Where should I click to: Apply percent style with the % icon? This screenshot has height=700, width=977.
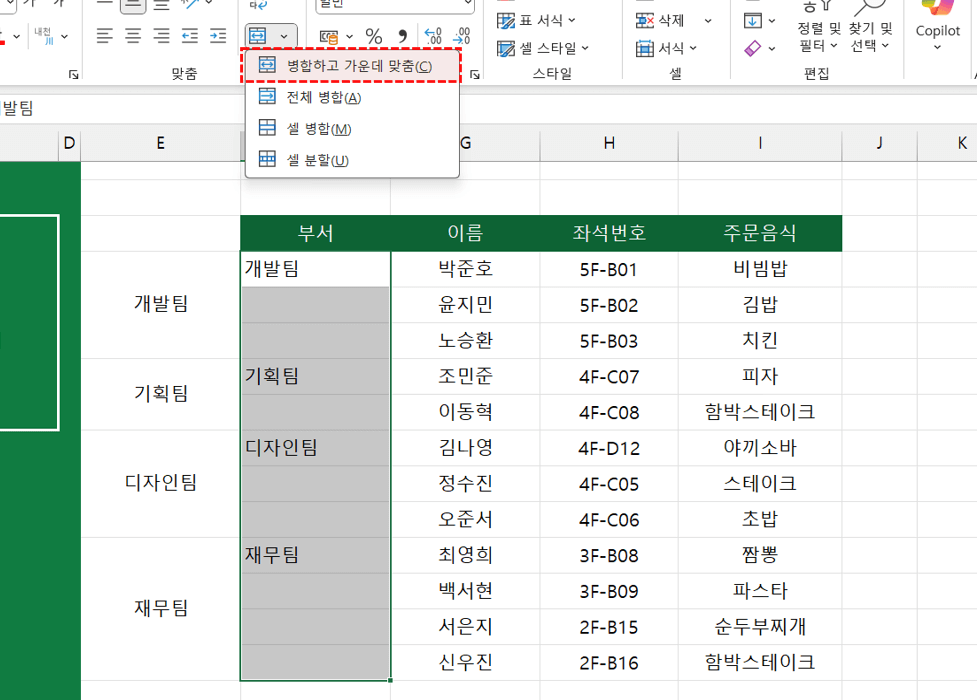[373, 37]
